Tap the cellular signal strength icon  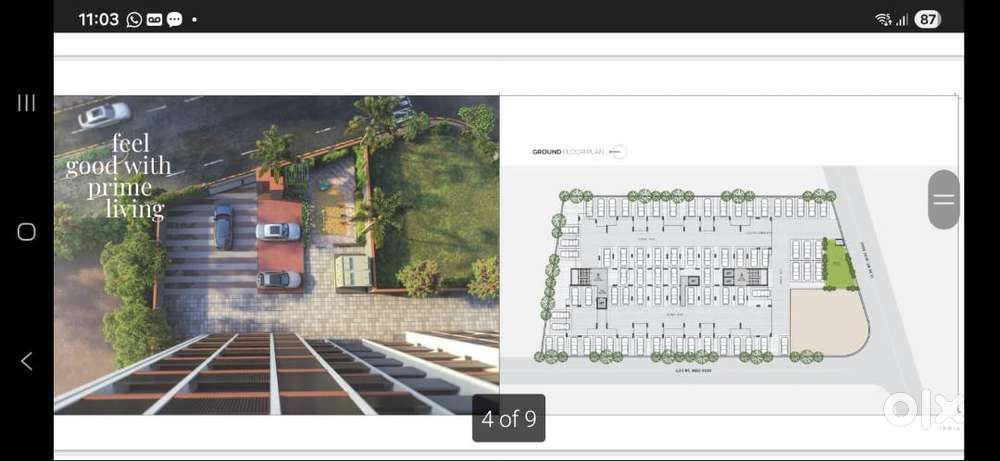(x=902, y=20)
